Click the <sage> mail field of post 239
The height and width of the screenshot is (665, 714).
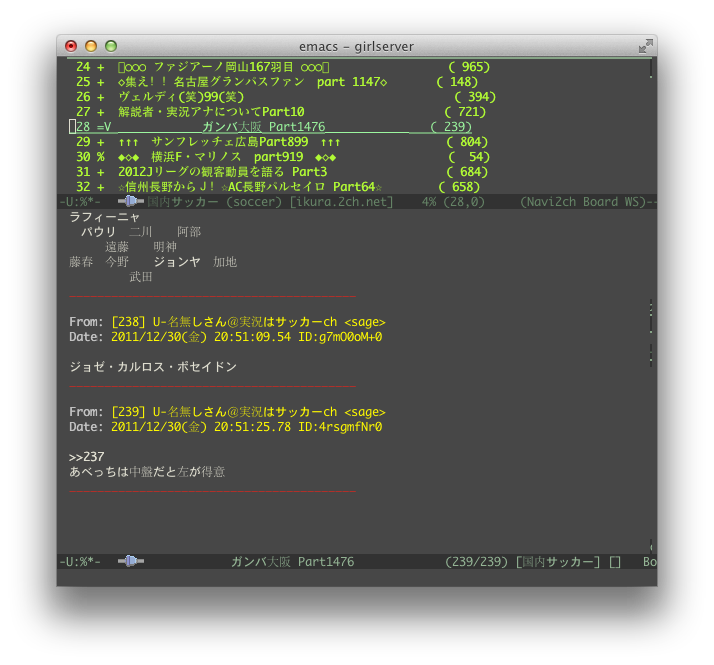pyautogui.click(x=365, y=412)
